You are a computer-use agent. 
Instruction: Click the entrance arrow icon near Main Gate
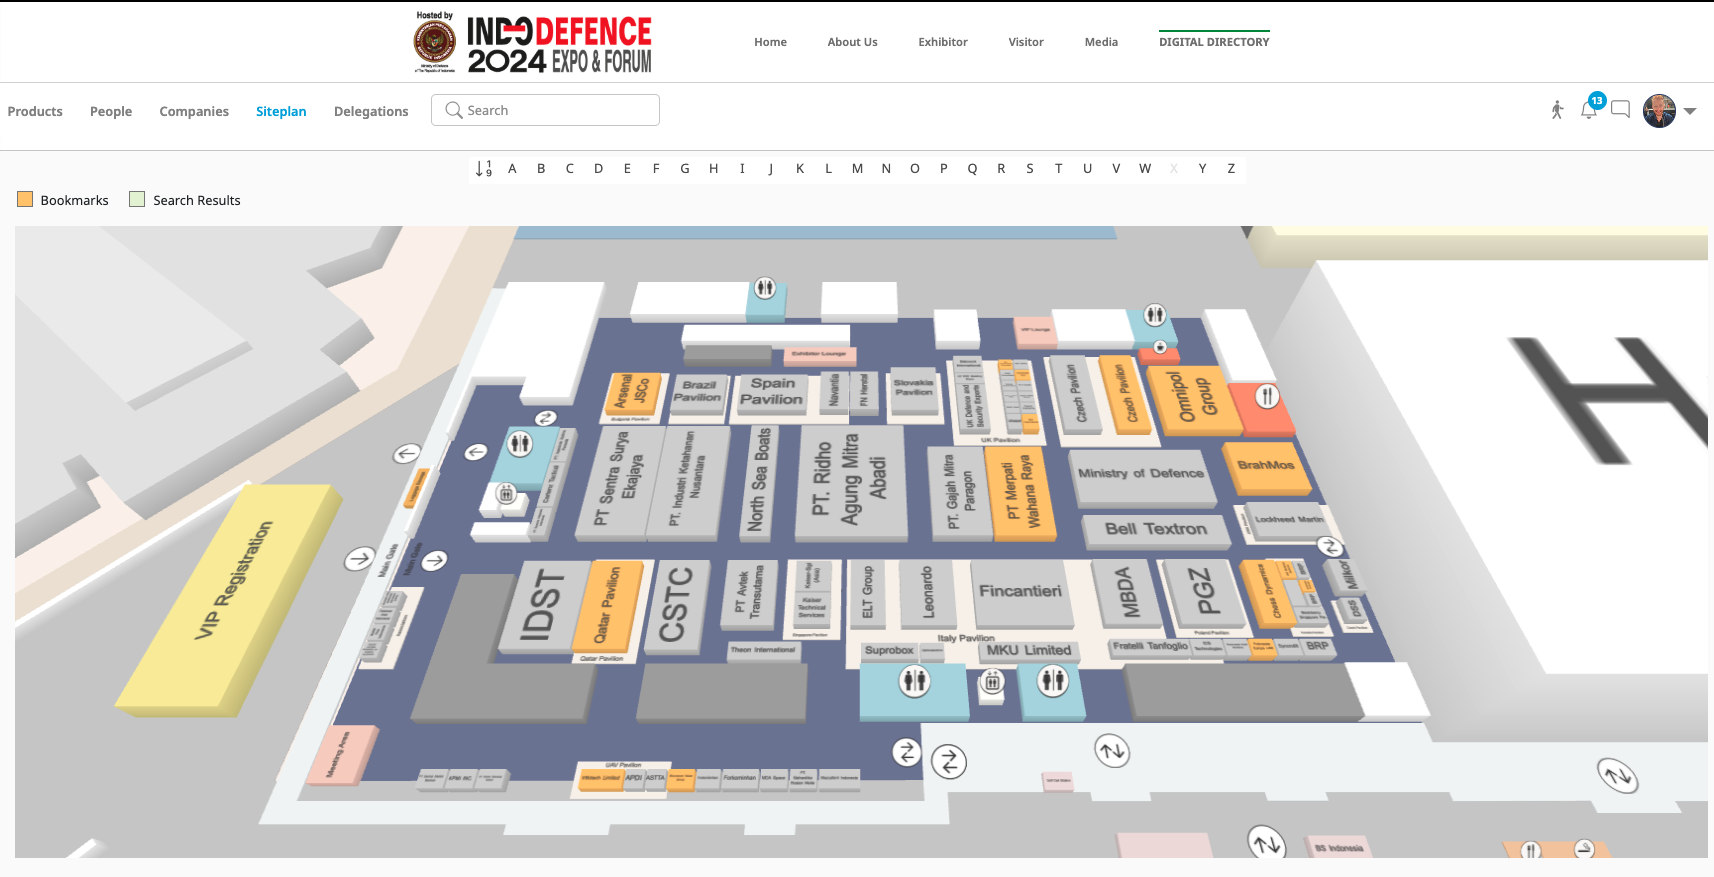(x=359, y=559)
